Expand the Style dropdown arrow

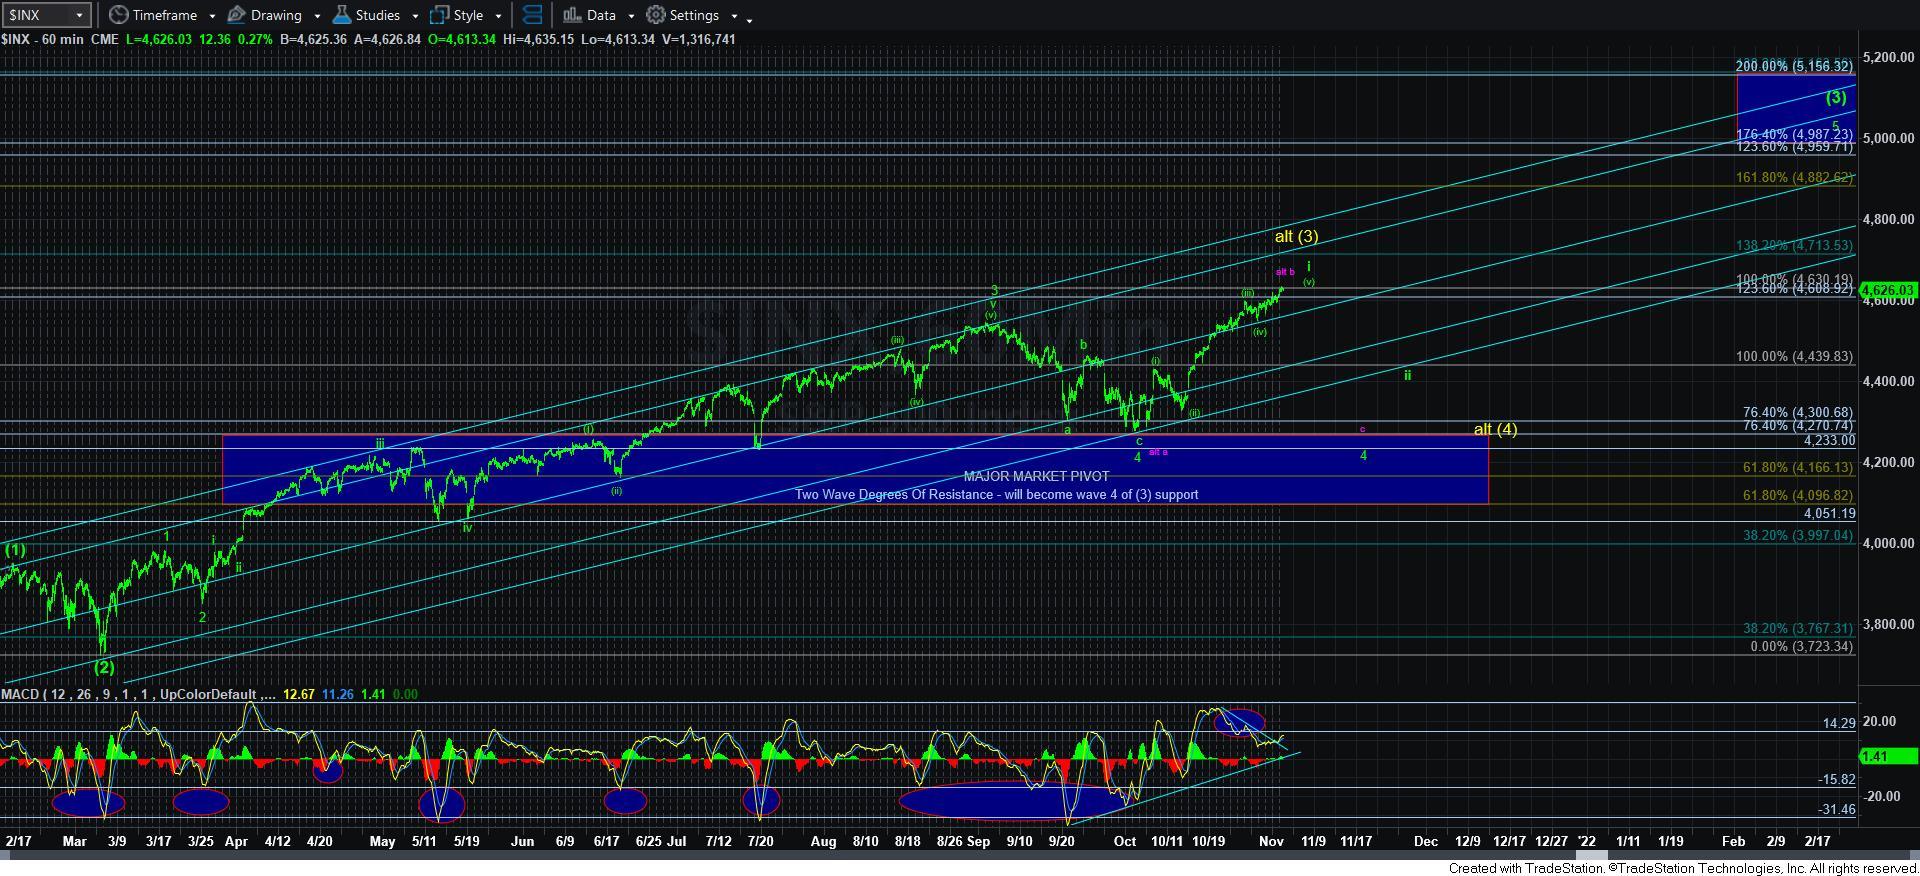coord(498,16)
